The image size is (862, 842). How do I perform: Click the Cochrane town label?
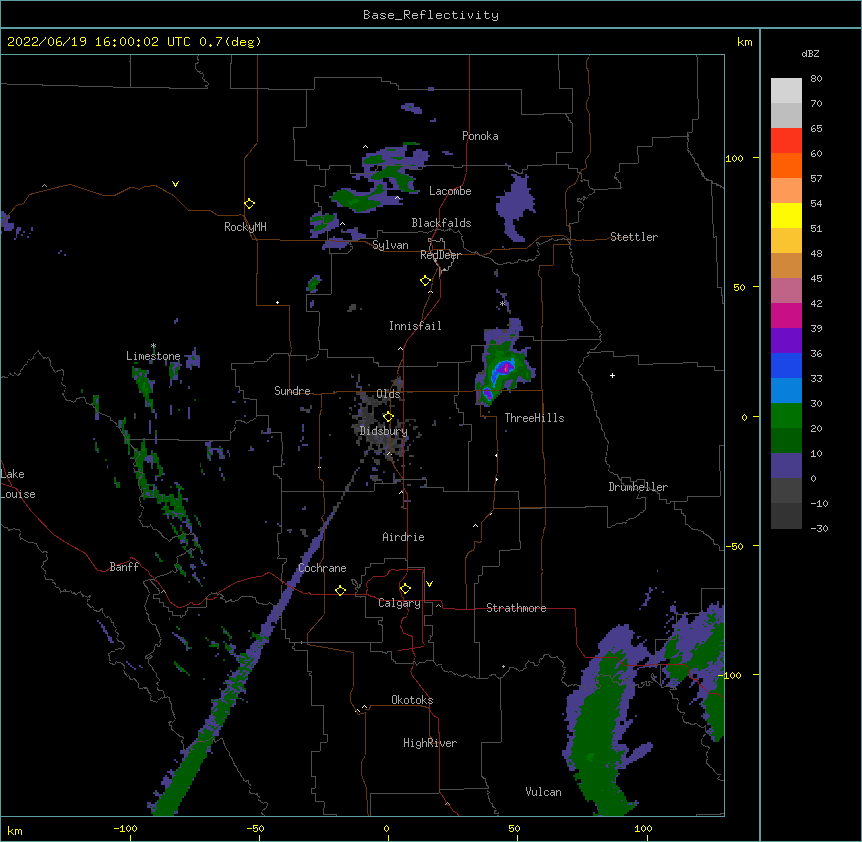322,568
